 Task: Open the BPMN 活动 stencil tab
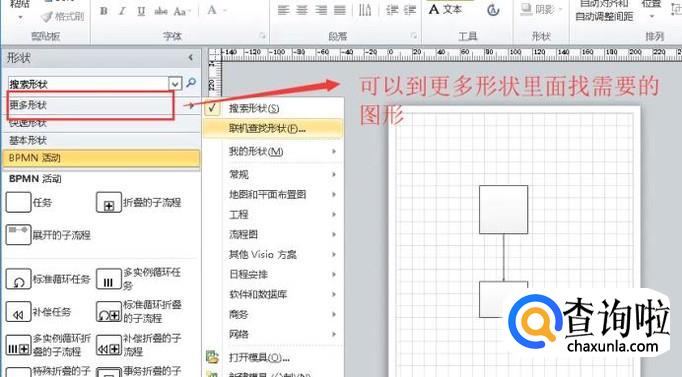click(x=101, y=158)
